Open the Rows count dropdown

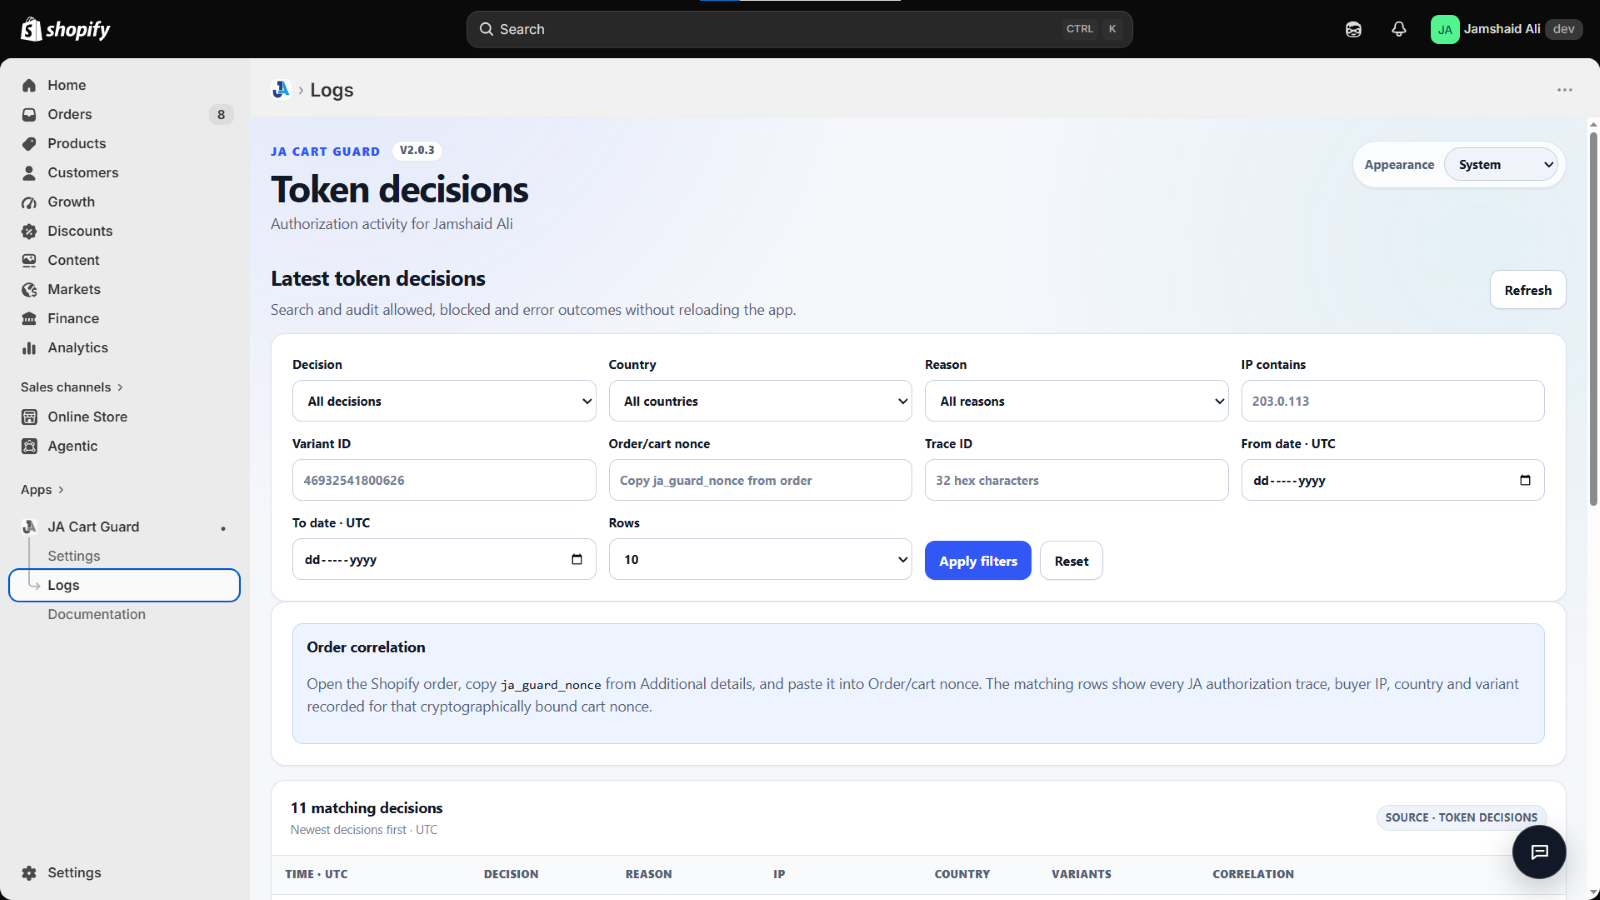pyautogui.click(x=760, y=559)
